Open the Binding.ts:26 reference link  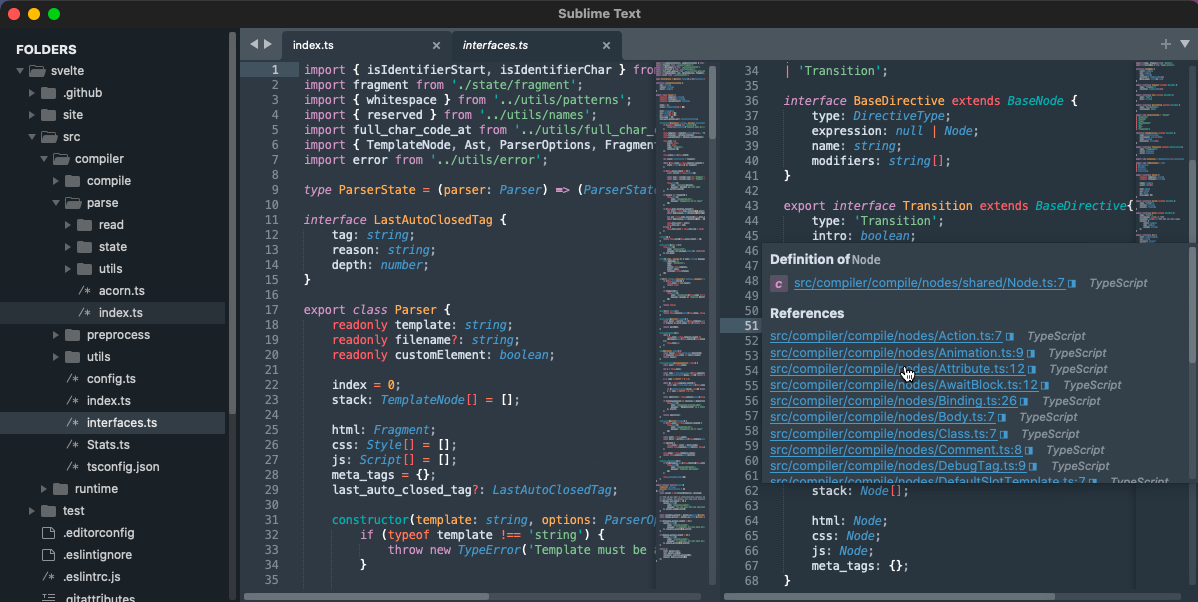(x=893, y=401)
